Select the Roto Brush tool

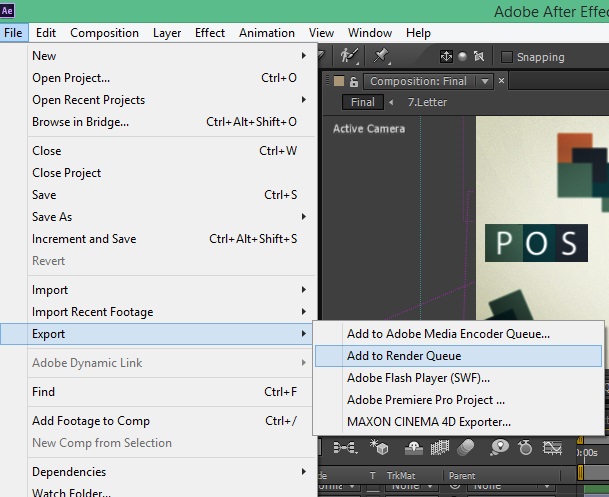pyautogui.click(x=349, y=56)
